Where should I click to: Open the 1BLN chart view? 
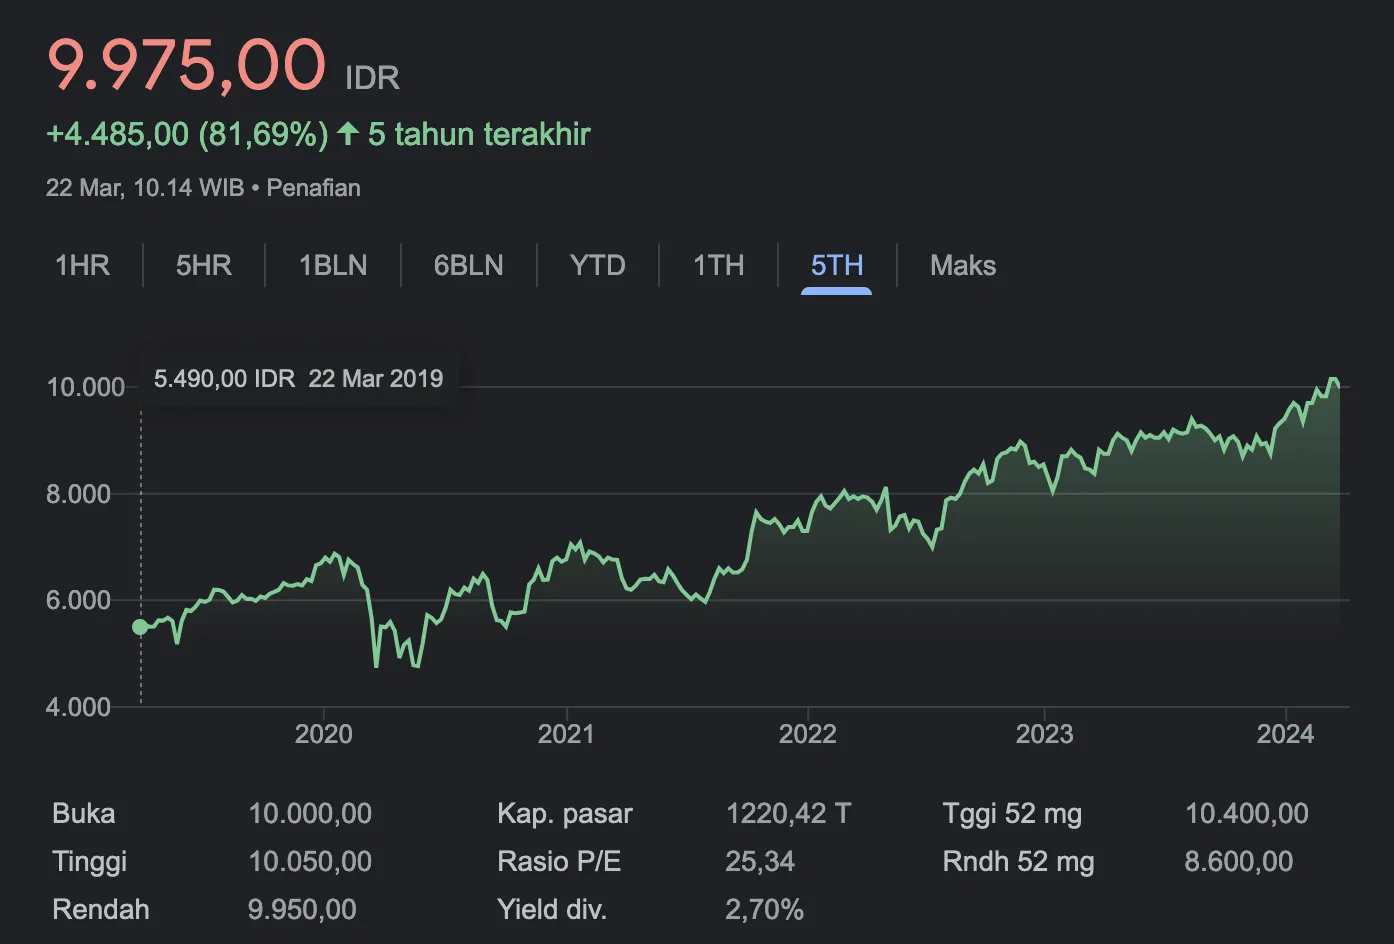click(x=333, y=265)
